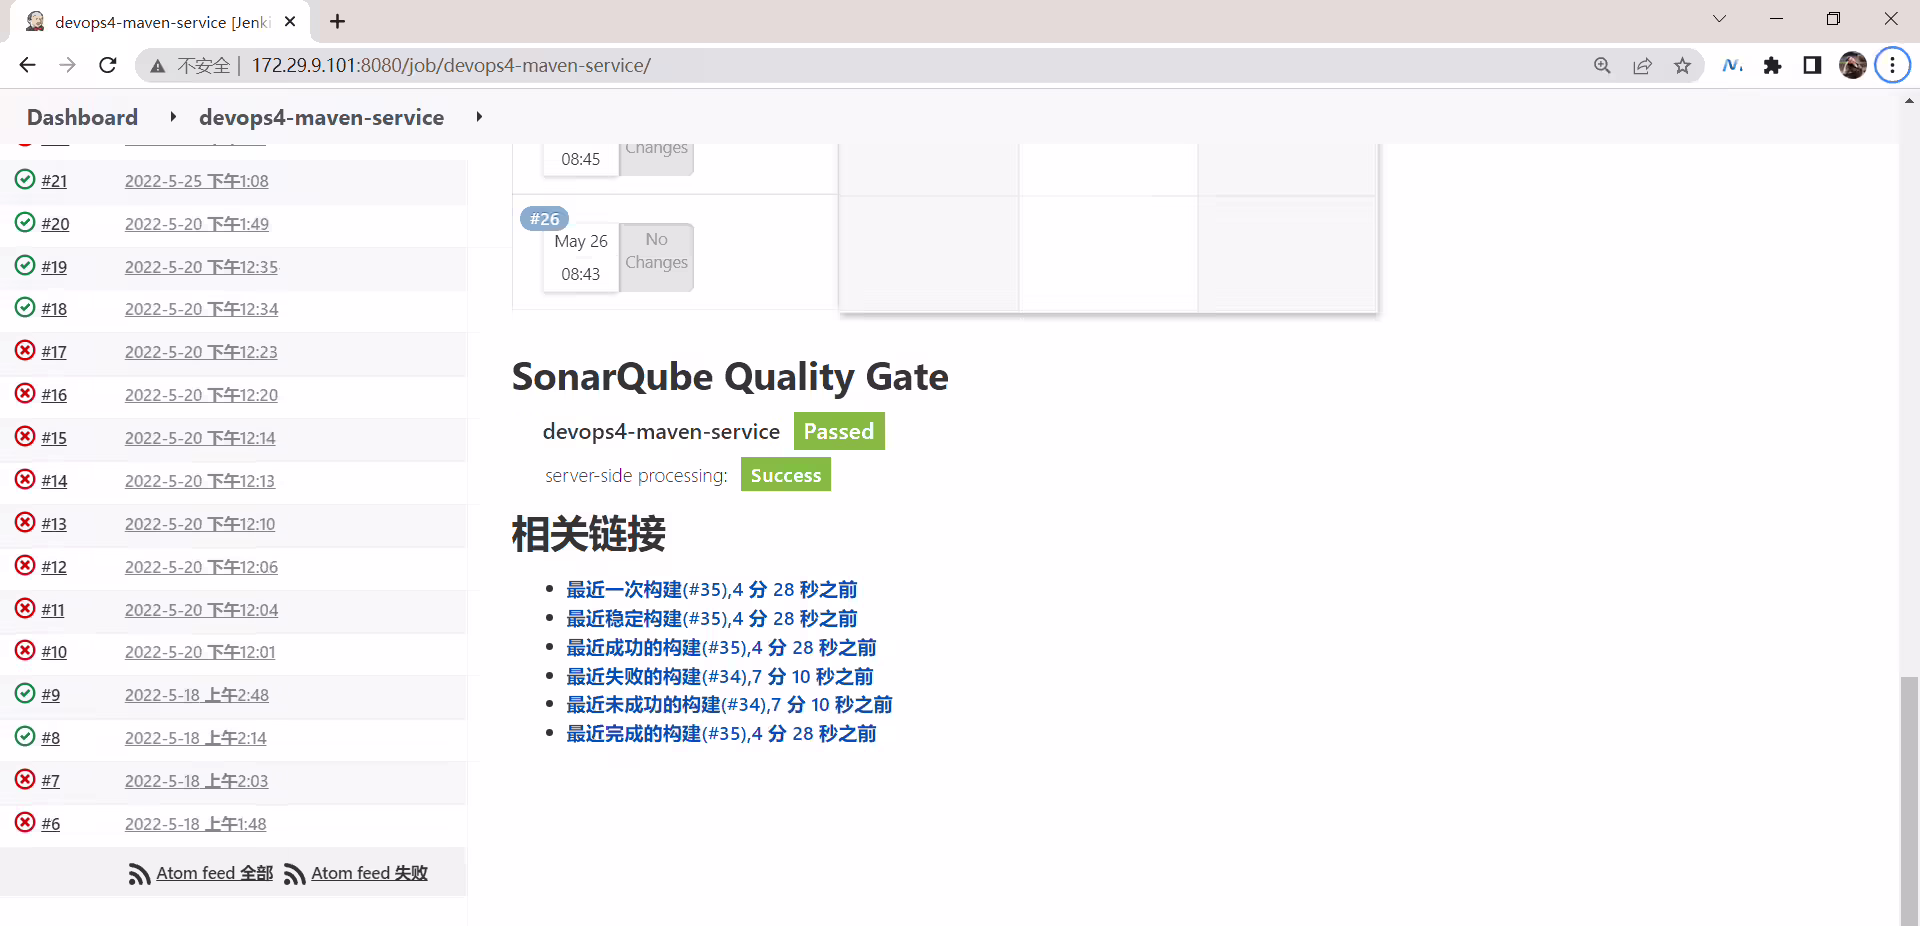Click the failed status icon for build #12
The width and height of the screenshot is (1920, 926).
pyautogui.click(x=25, y=565)
